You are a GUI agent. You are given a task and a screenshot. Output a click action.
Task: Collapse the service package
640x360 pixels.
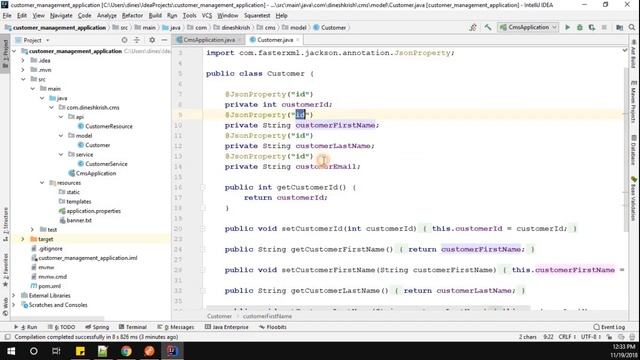60,155
